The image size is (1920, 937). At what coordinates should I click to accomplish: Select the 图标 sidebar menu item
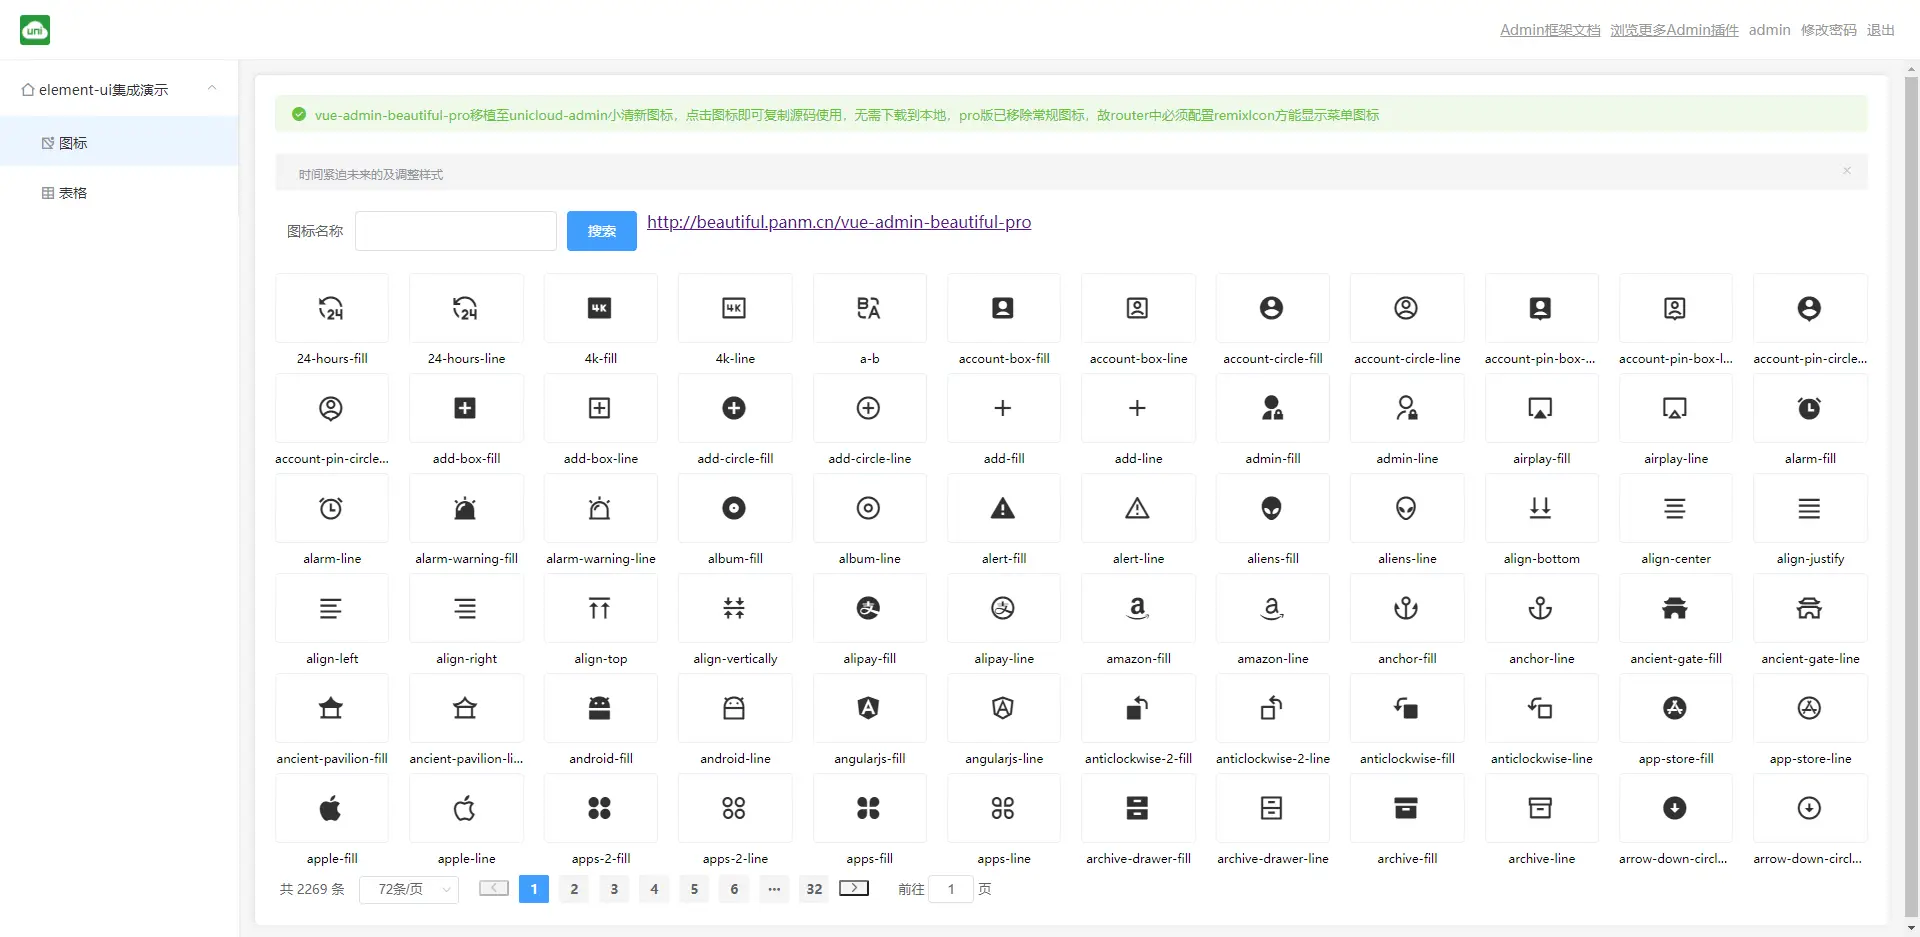(73, 143)
